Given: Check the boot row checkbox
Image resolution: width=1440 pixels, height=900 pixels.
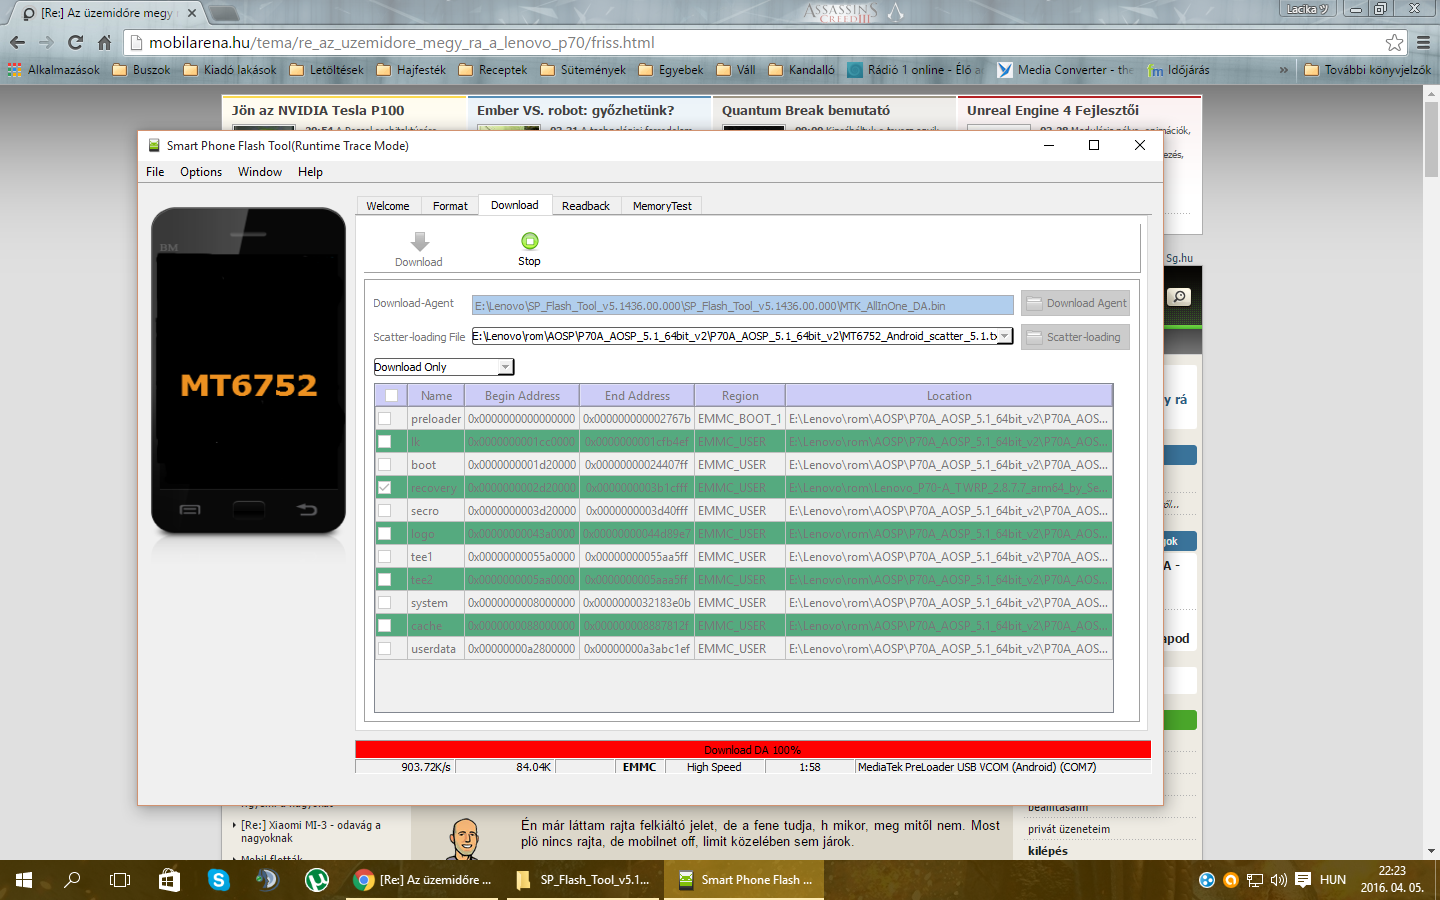Looking at the screenshot, I should [384, 464].
